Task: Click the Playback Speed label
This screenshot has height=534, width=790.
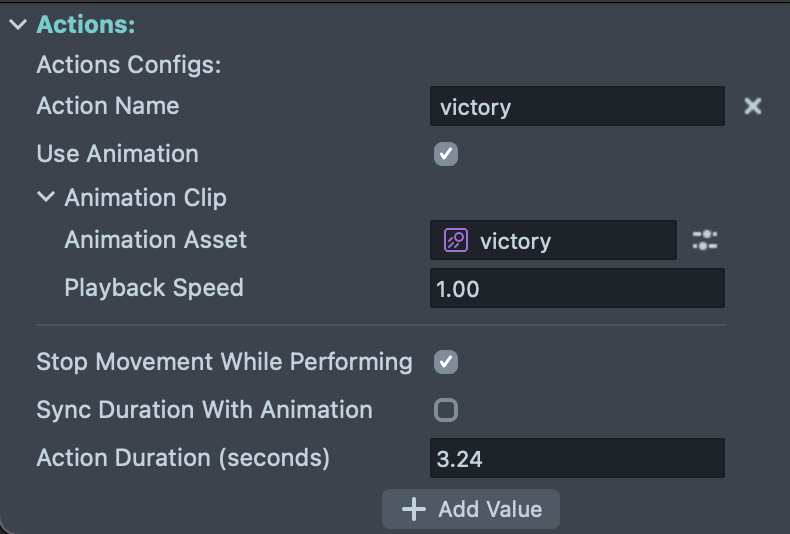Action: [x=154, y=288]
